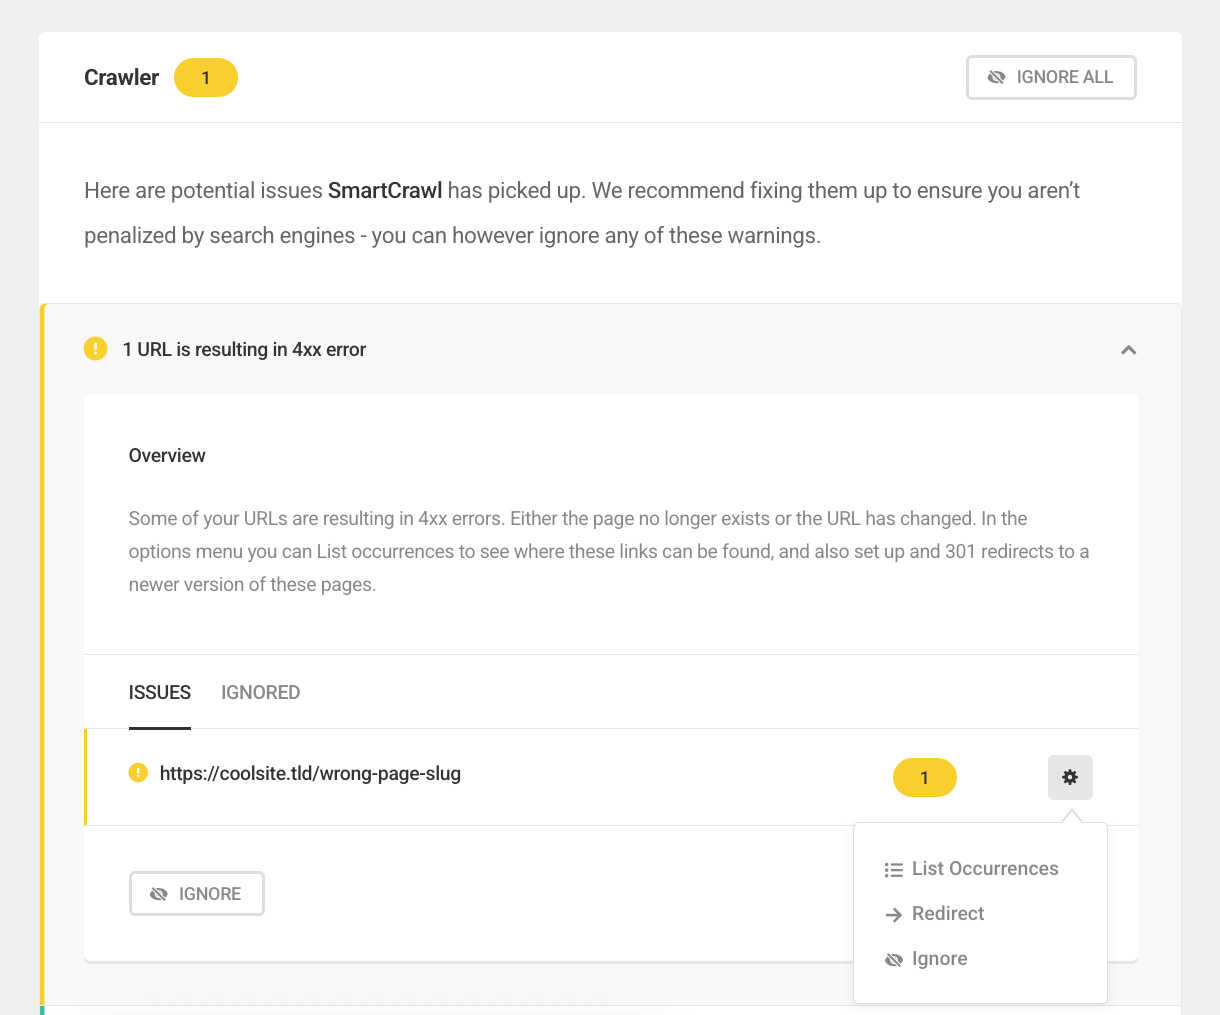Click the eye icon inside the Ignore button

click(159, 893)
